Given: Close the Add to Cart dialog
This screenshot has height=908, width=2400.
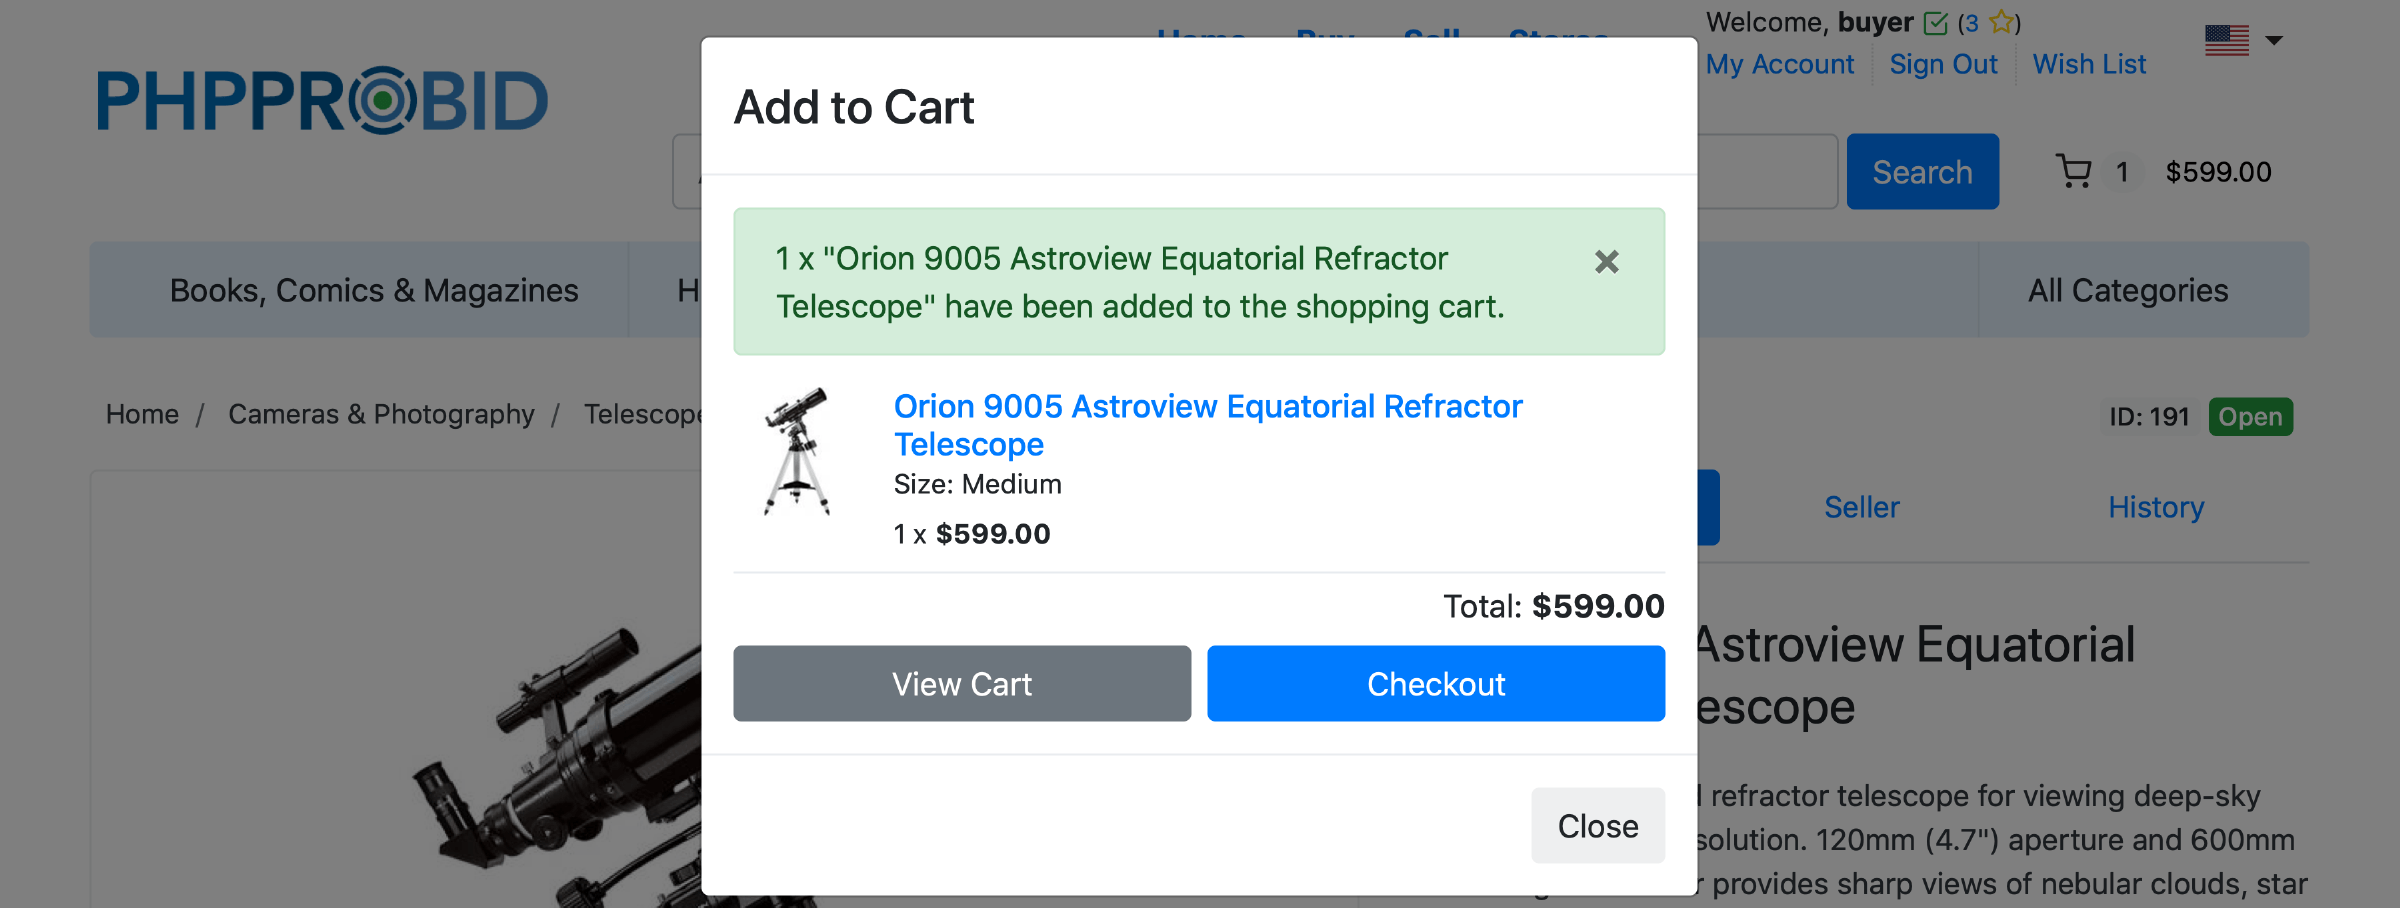Looking at the screenshot, I should (1597, 826).
